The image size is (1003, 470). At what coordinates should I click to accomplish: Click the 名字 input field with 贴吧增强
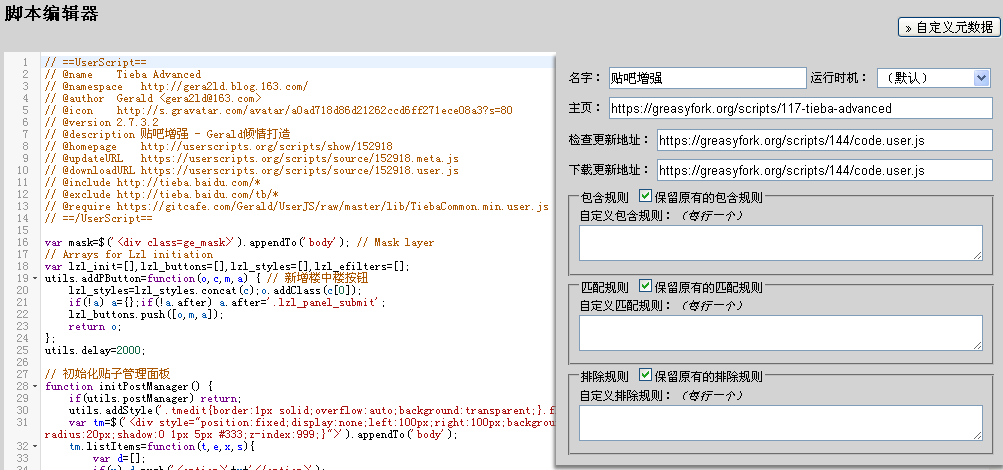pos(707,78)
